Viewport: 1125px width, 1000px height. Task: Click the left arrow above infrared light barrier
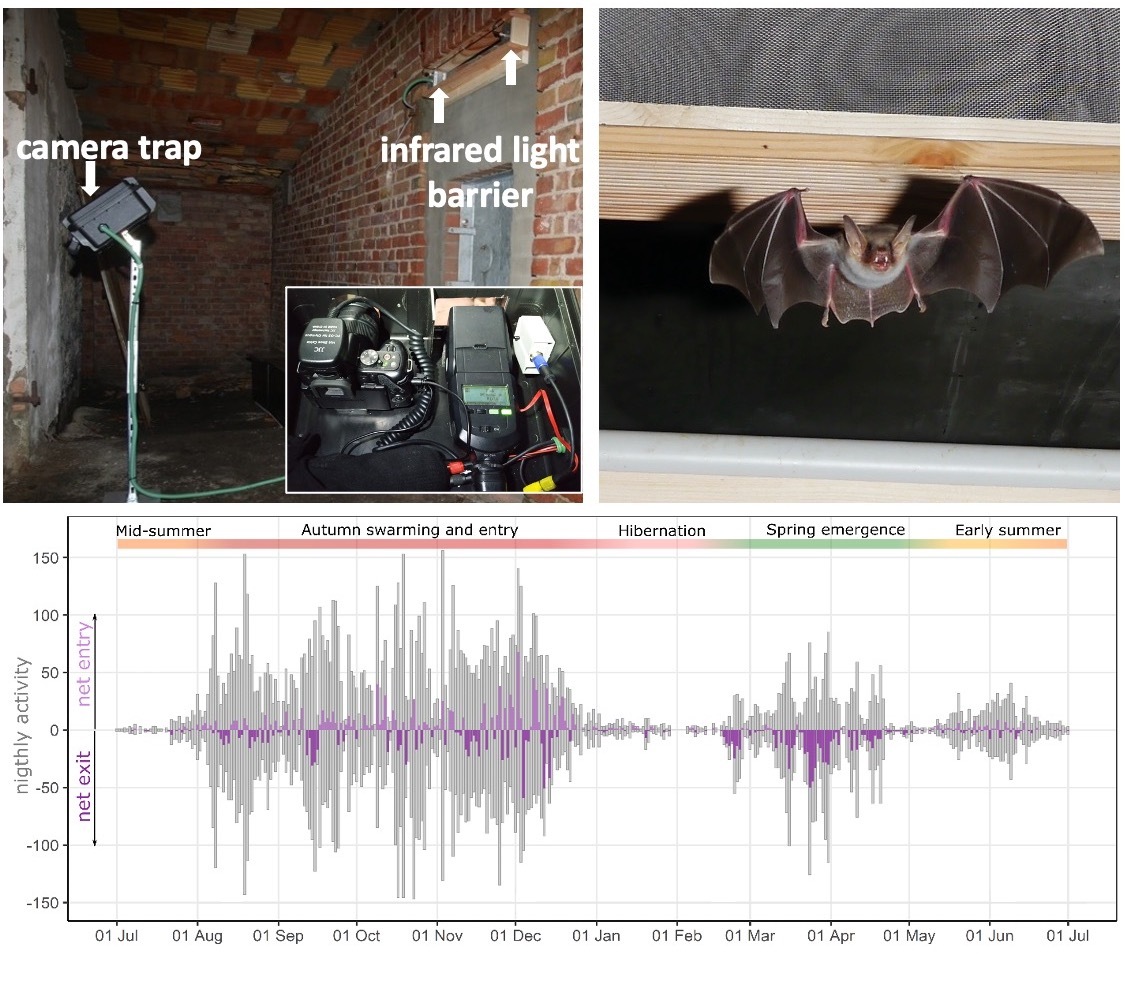point(437,104)
